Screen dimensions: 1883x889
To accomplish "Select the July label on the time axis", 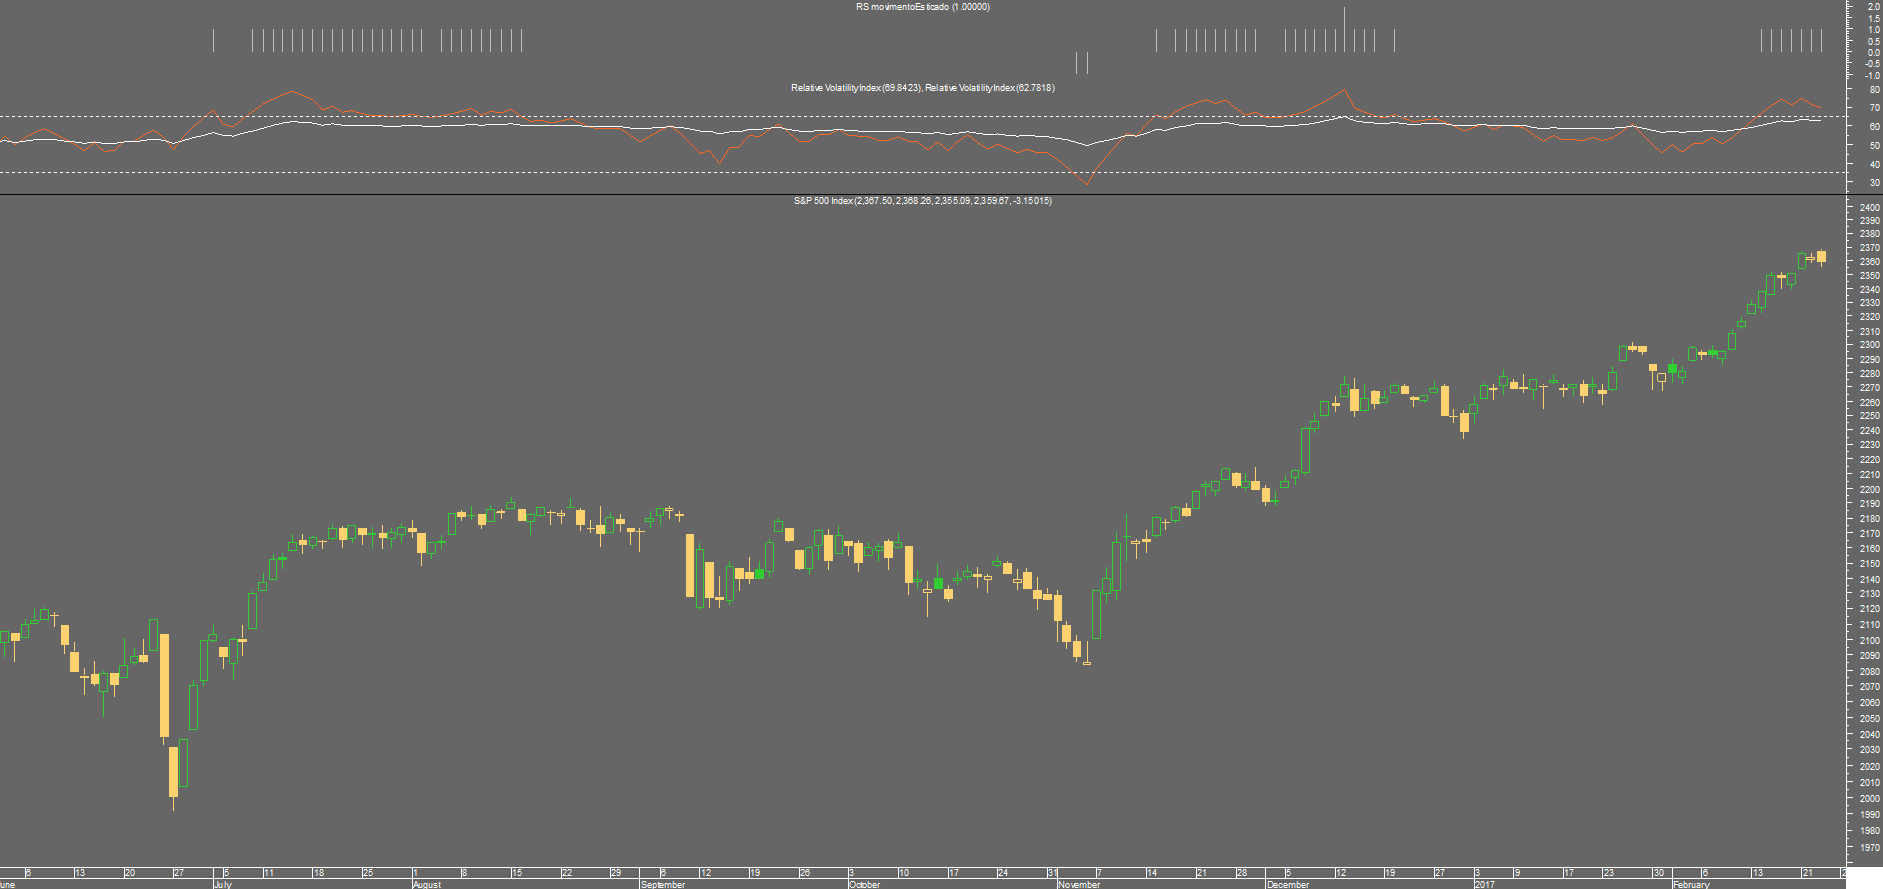I will [x=223, y=884].
